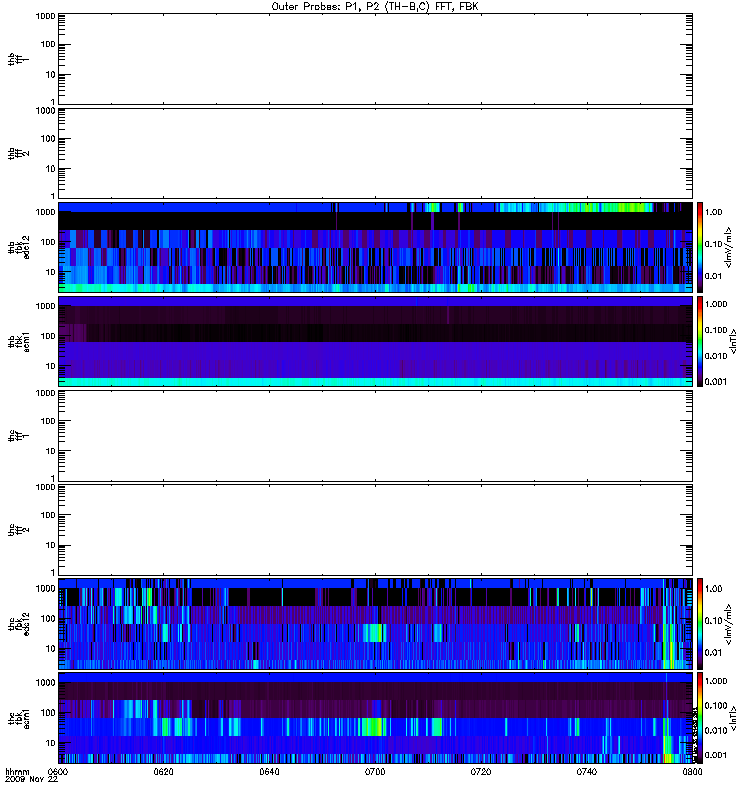Select the 'thc fff 2' panel axis label

click(18, 530)
